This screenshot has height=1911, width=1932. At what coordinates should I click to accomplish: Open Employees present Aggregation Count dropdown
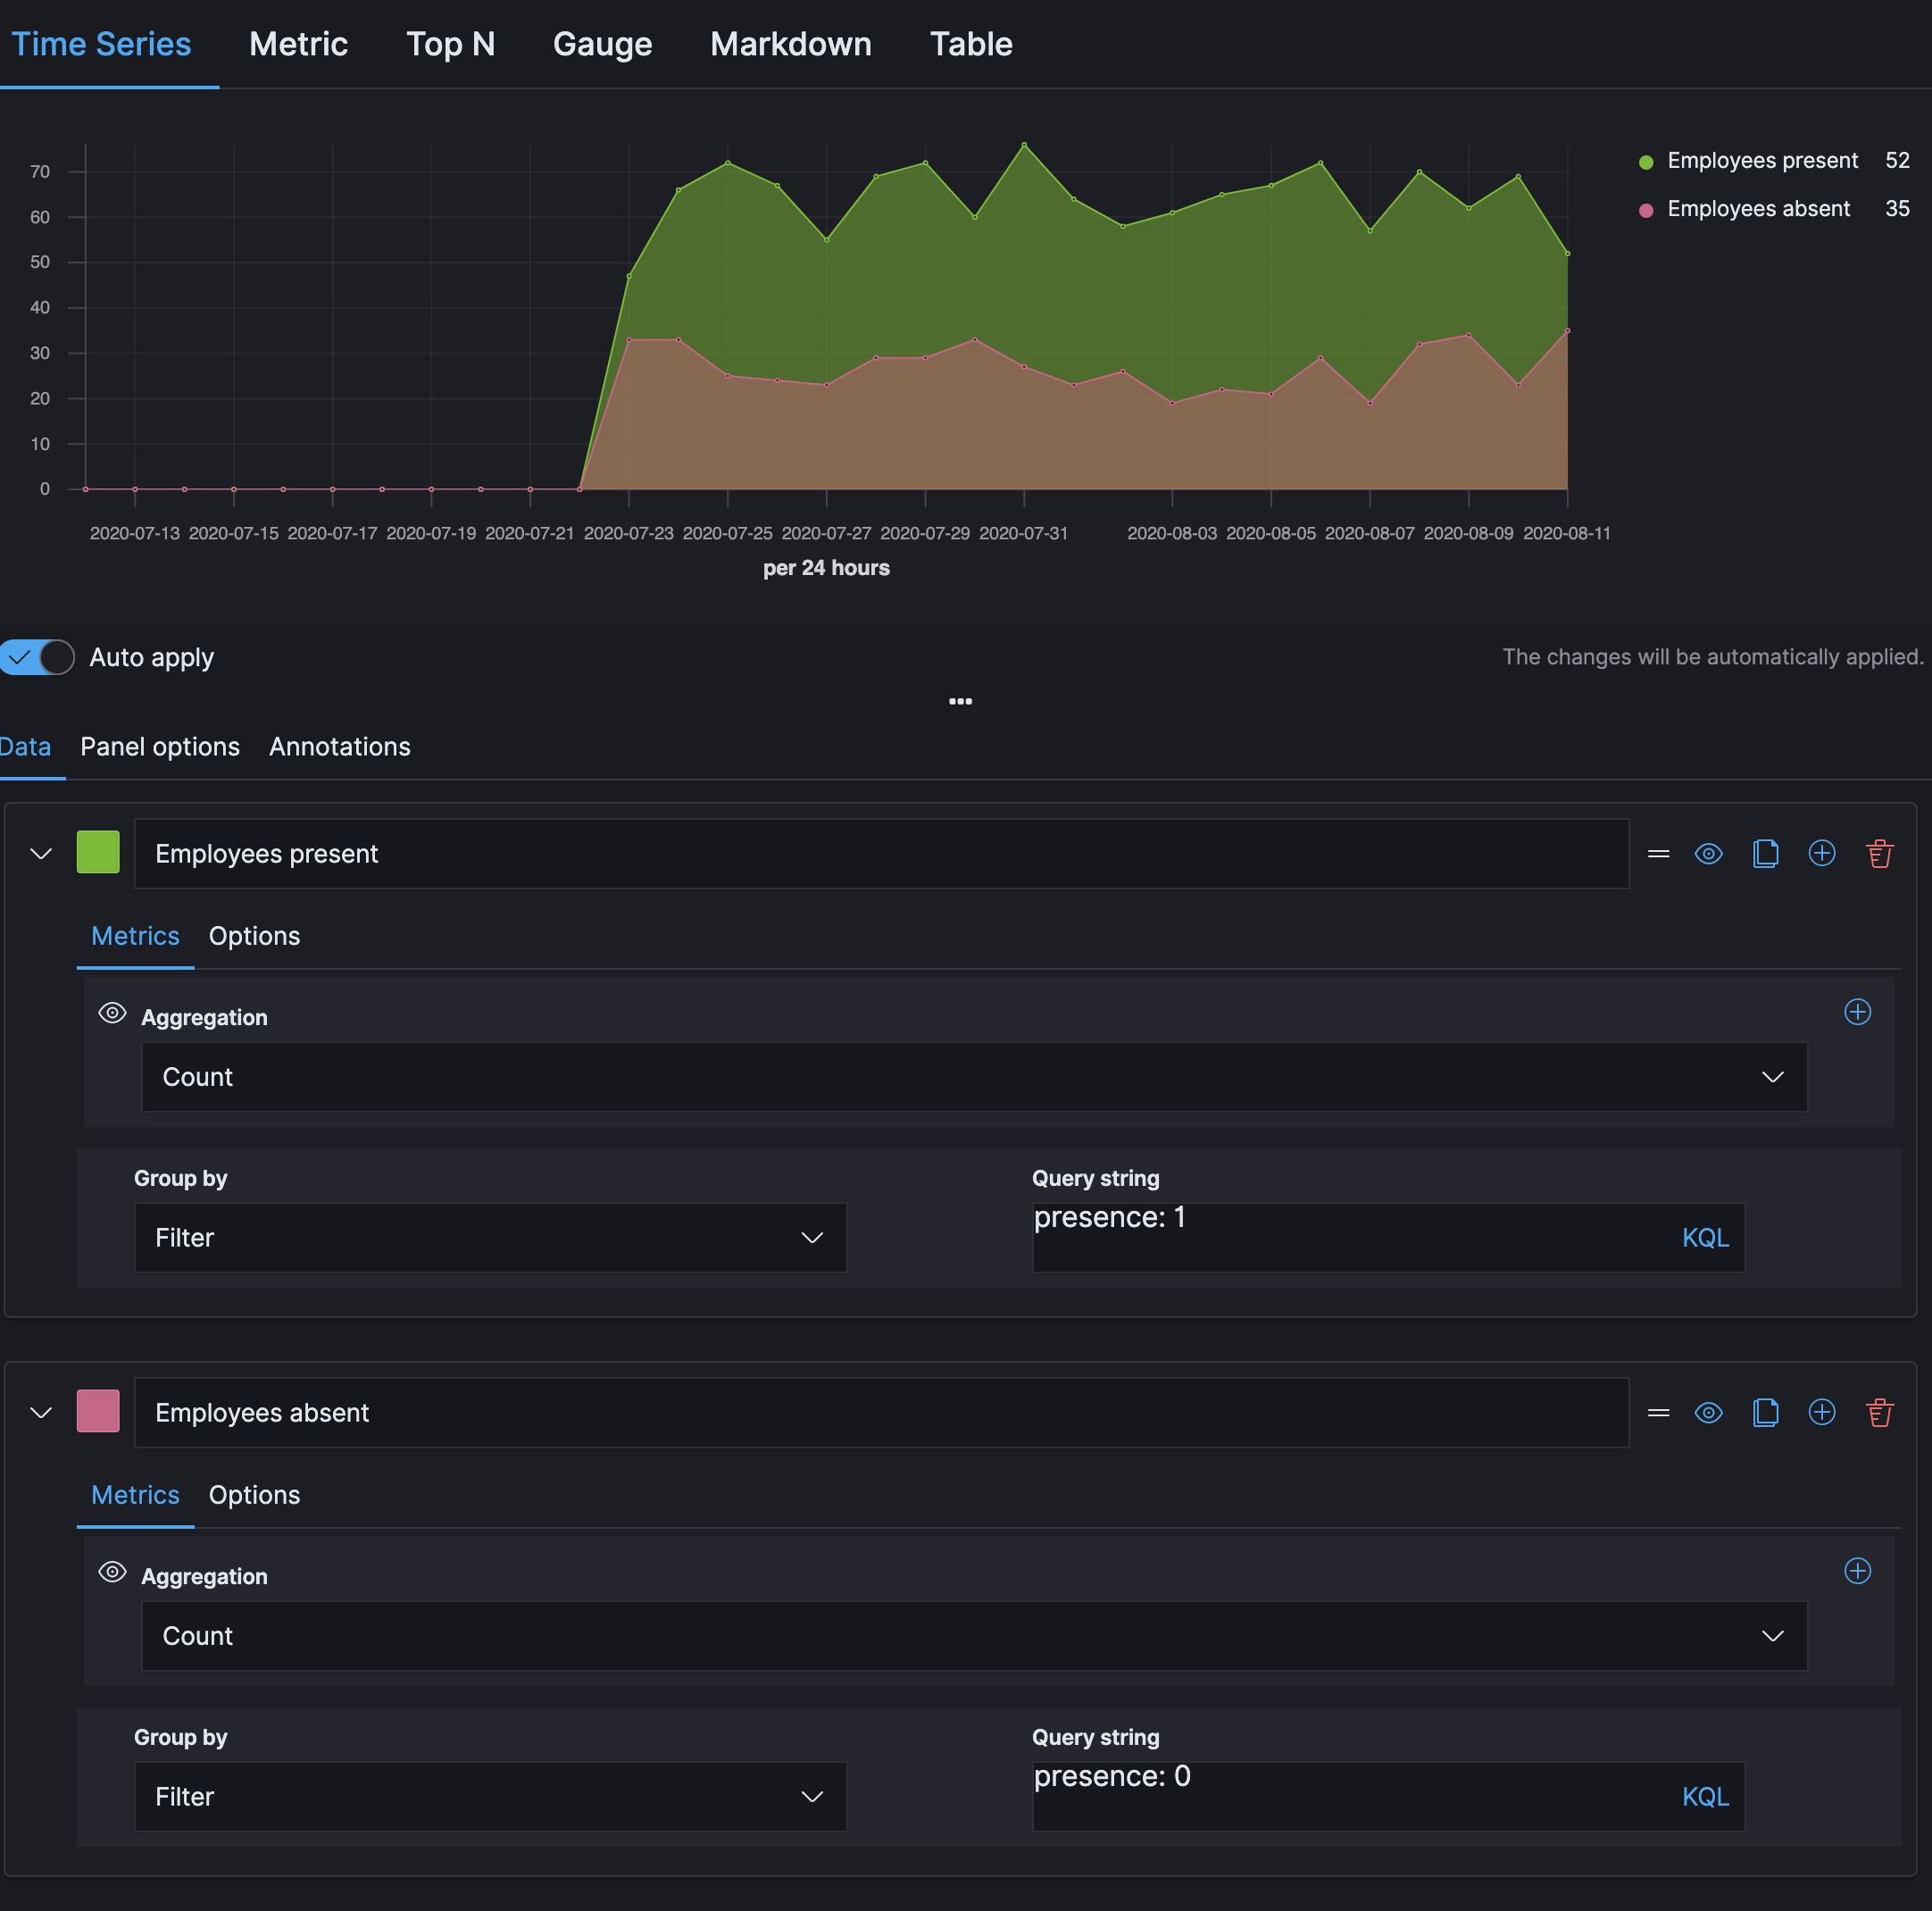click(973, 1077)
